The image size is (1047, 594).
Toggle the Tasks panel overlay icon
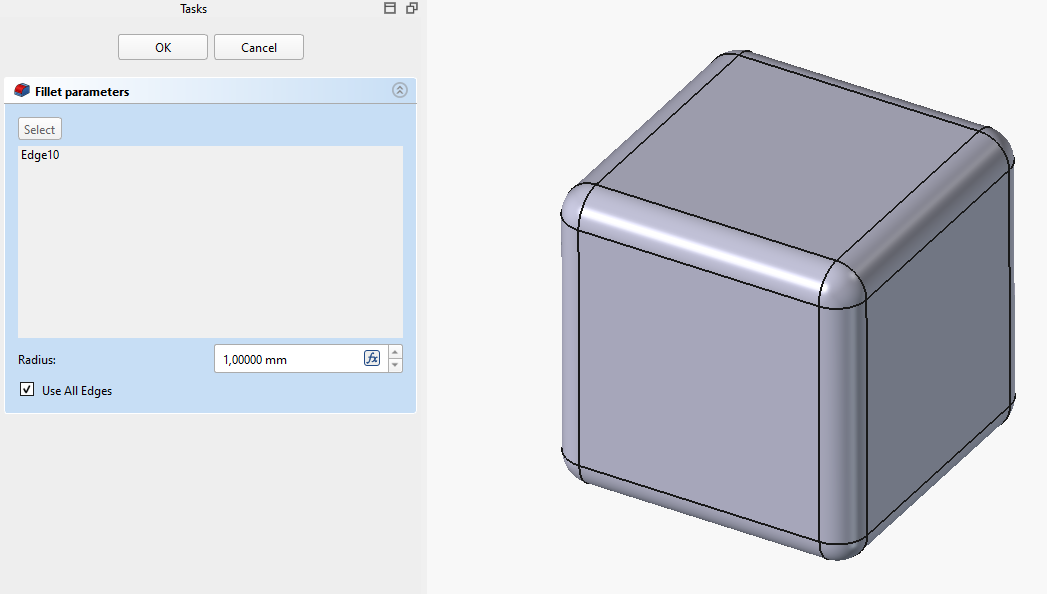click(x=390, y=8)
